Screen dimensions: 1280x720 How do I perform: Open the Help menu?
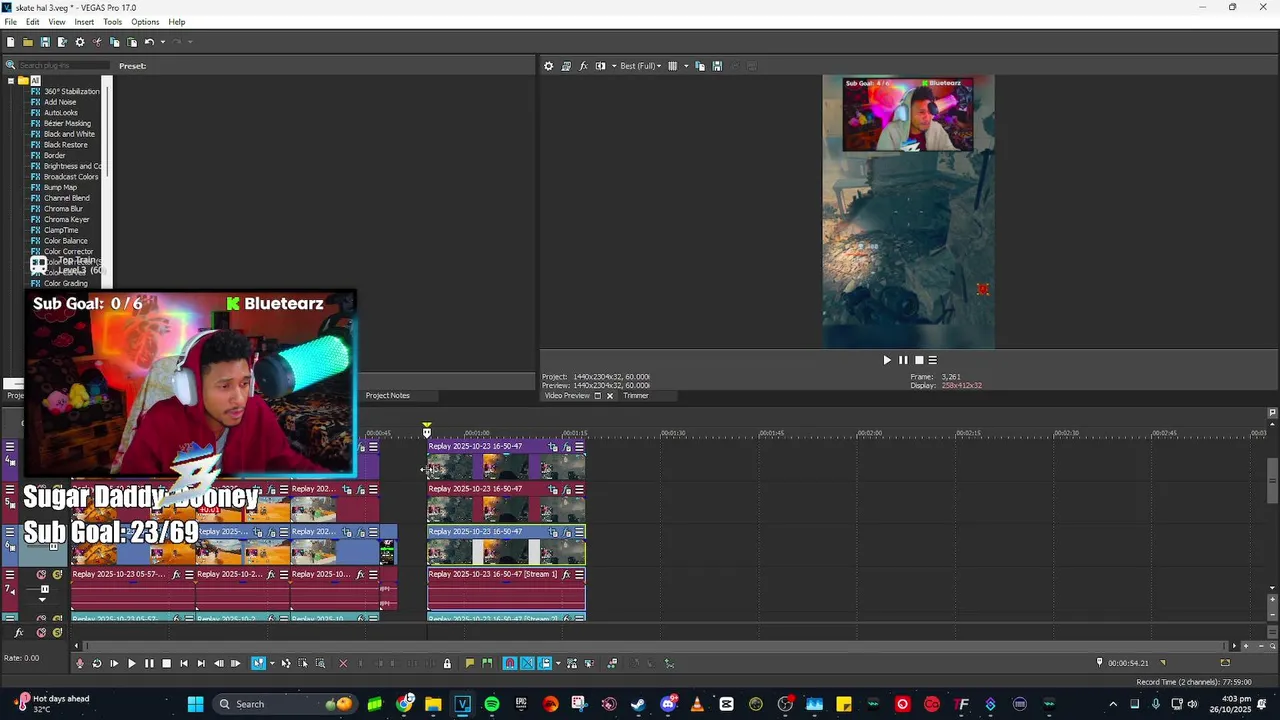pos(177,22)
